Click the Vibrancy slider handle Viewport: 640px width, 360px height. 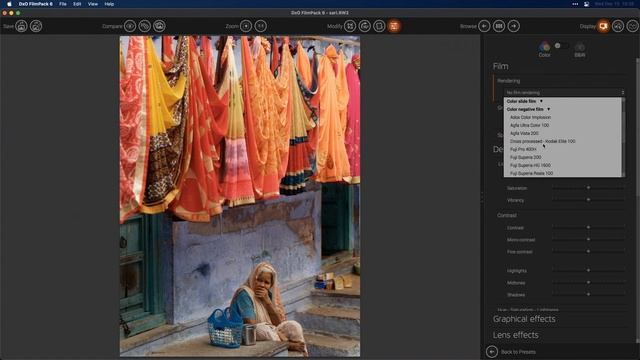[588, 200]
